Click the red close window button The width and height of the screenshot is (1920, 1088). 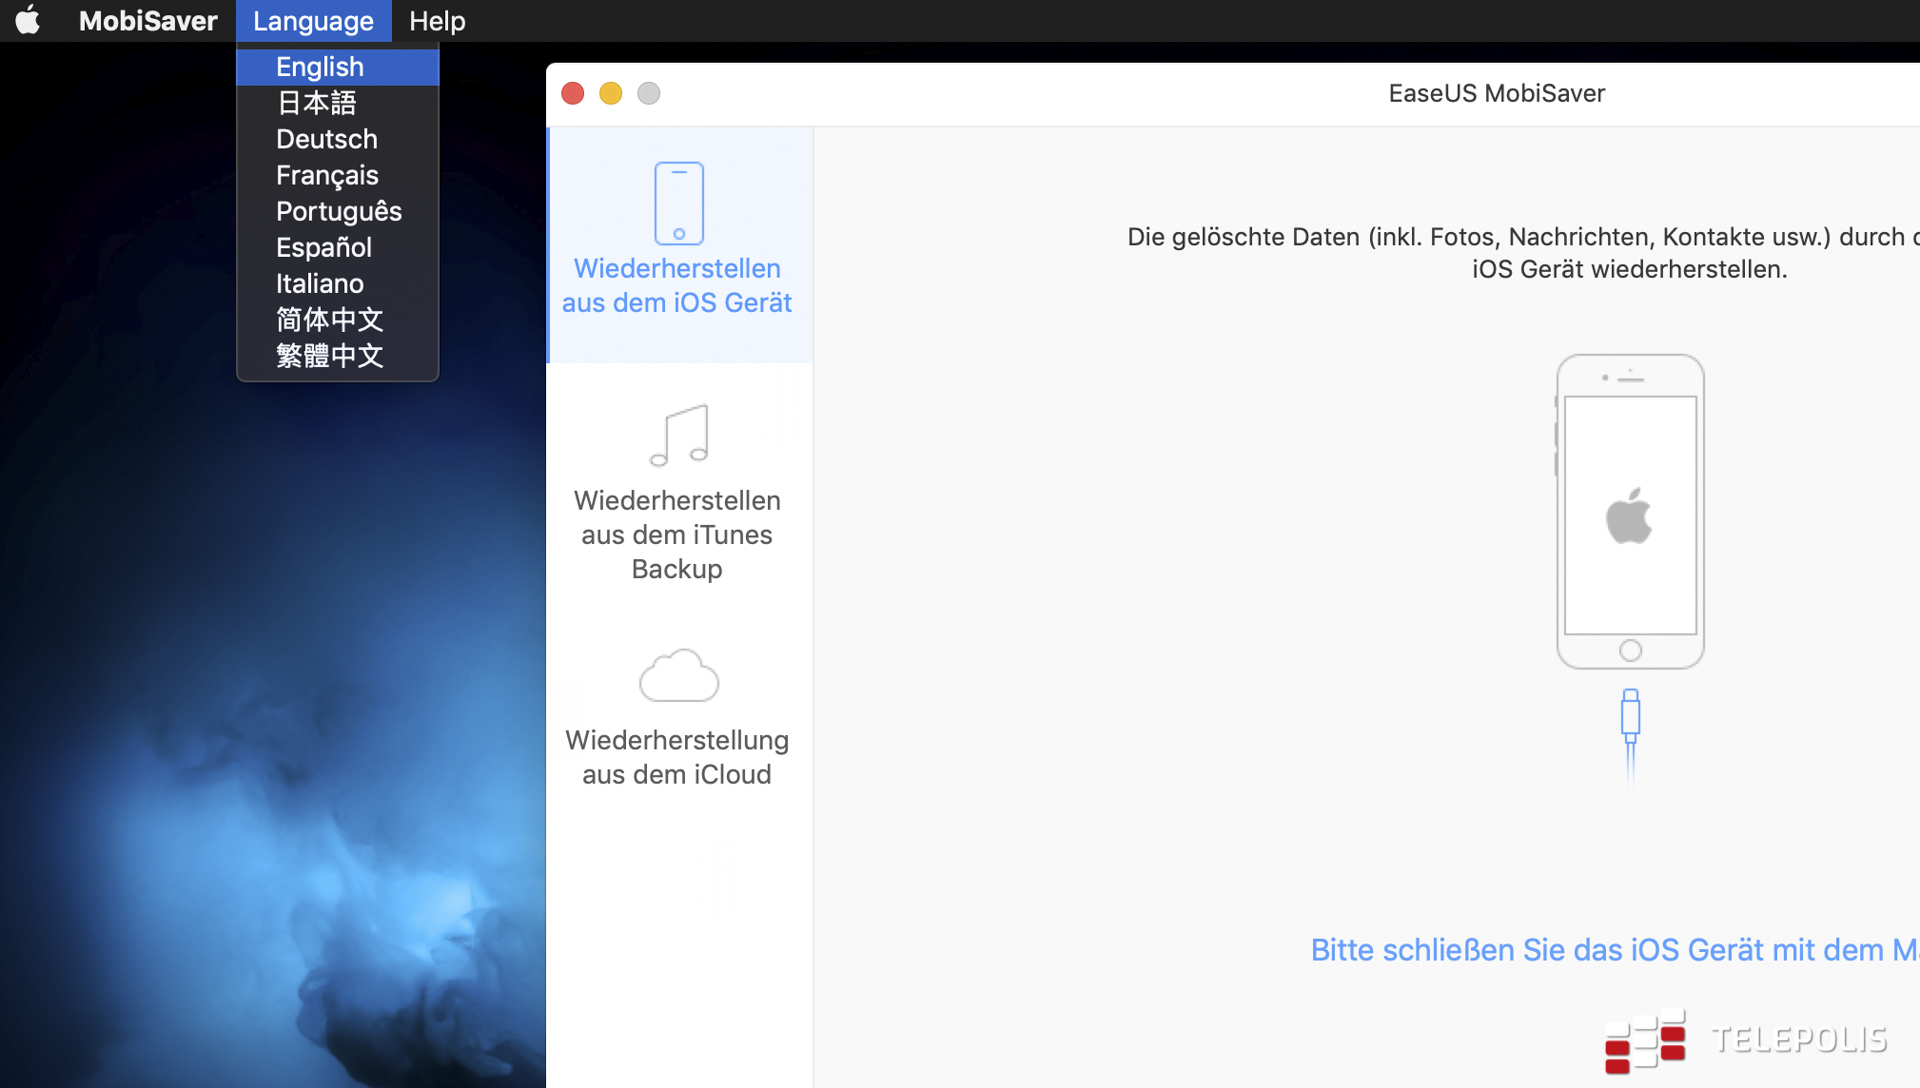(573, 93)
